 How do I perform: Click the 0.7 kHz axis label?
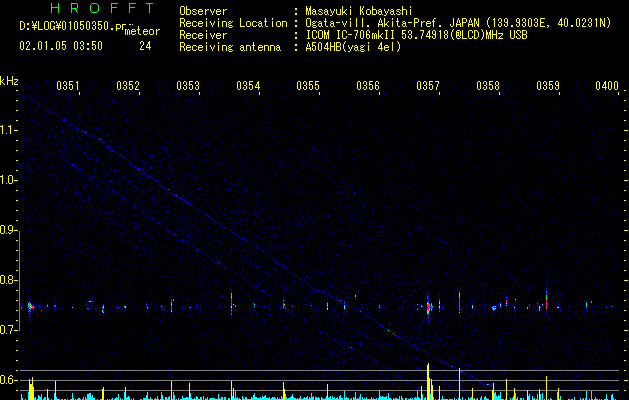9,330
